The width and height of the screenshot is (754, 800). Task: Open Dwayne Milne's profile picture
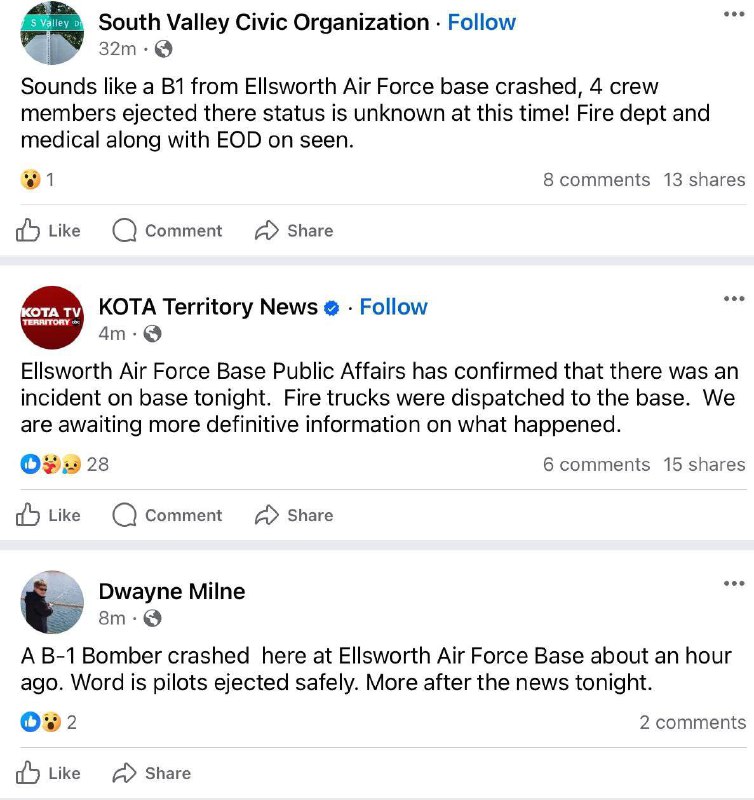(x=52, y=602)
